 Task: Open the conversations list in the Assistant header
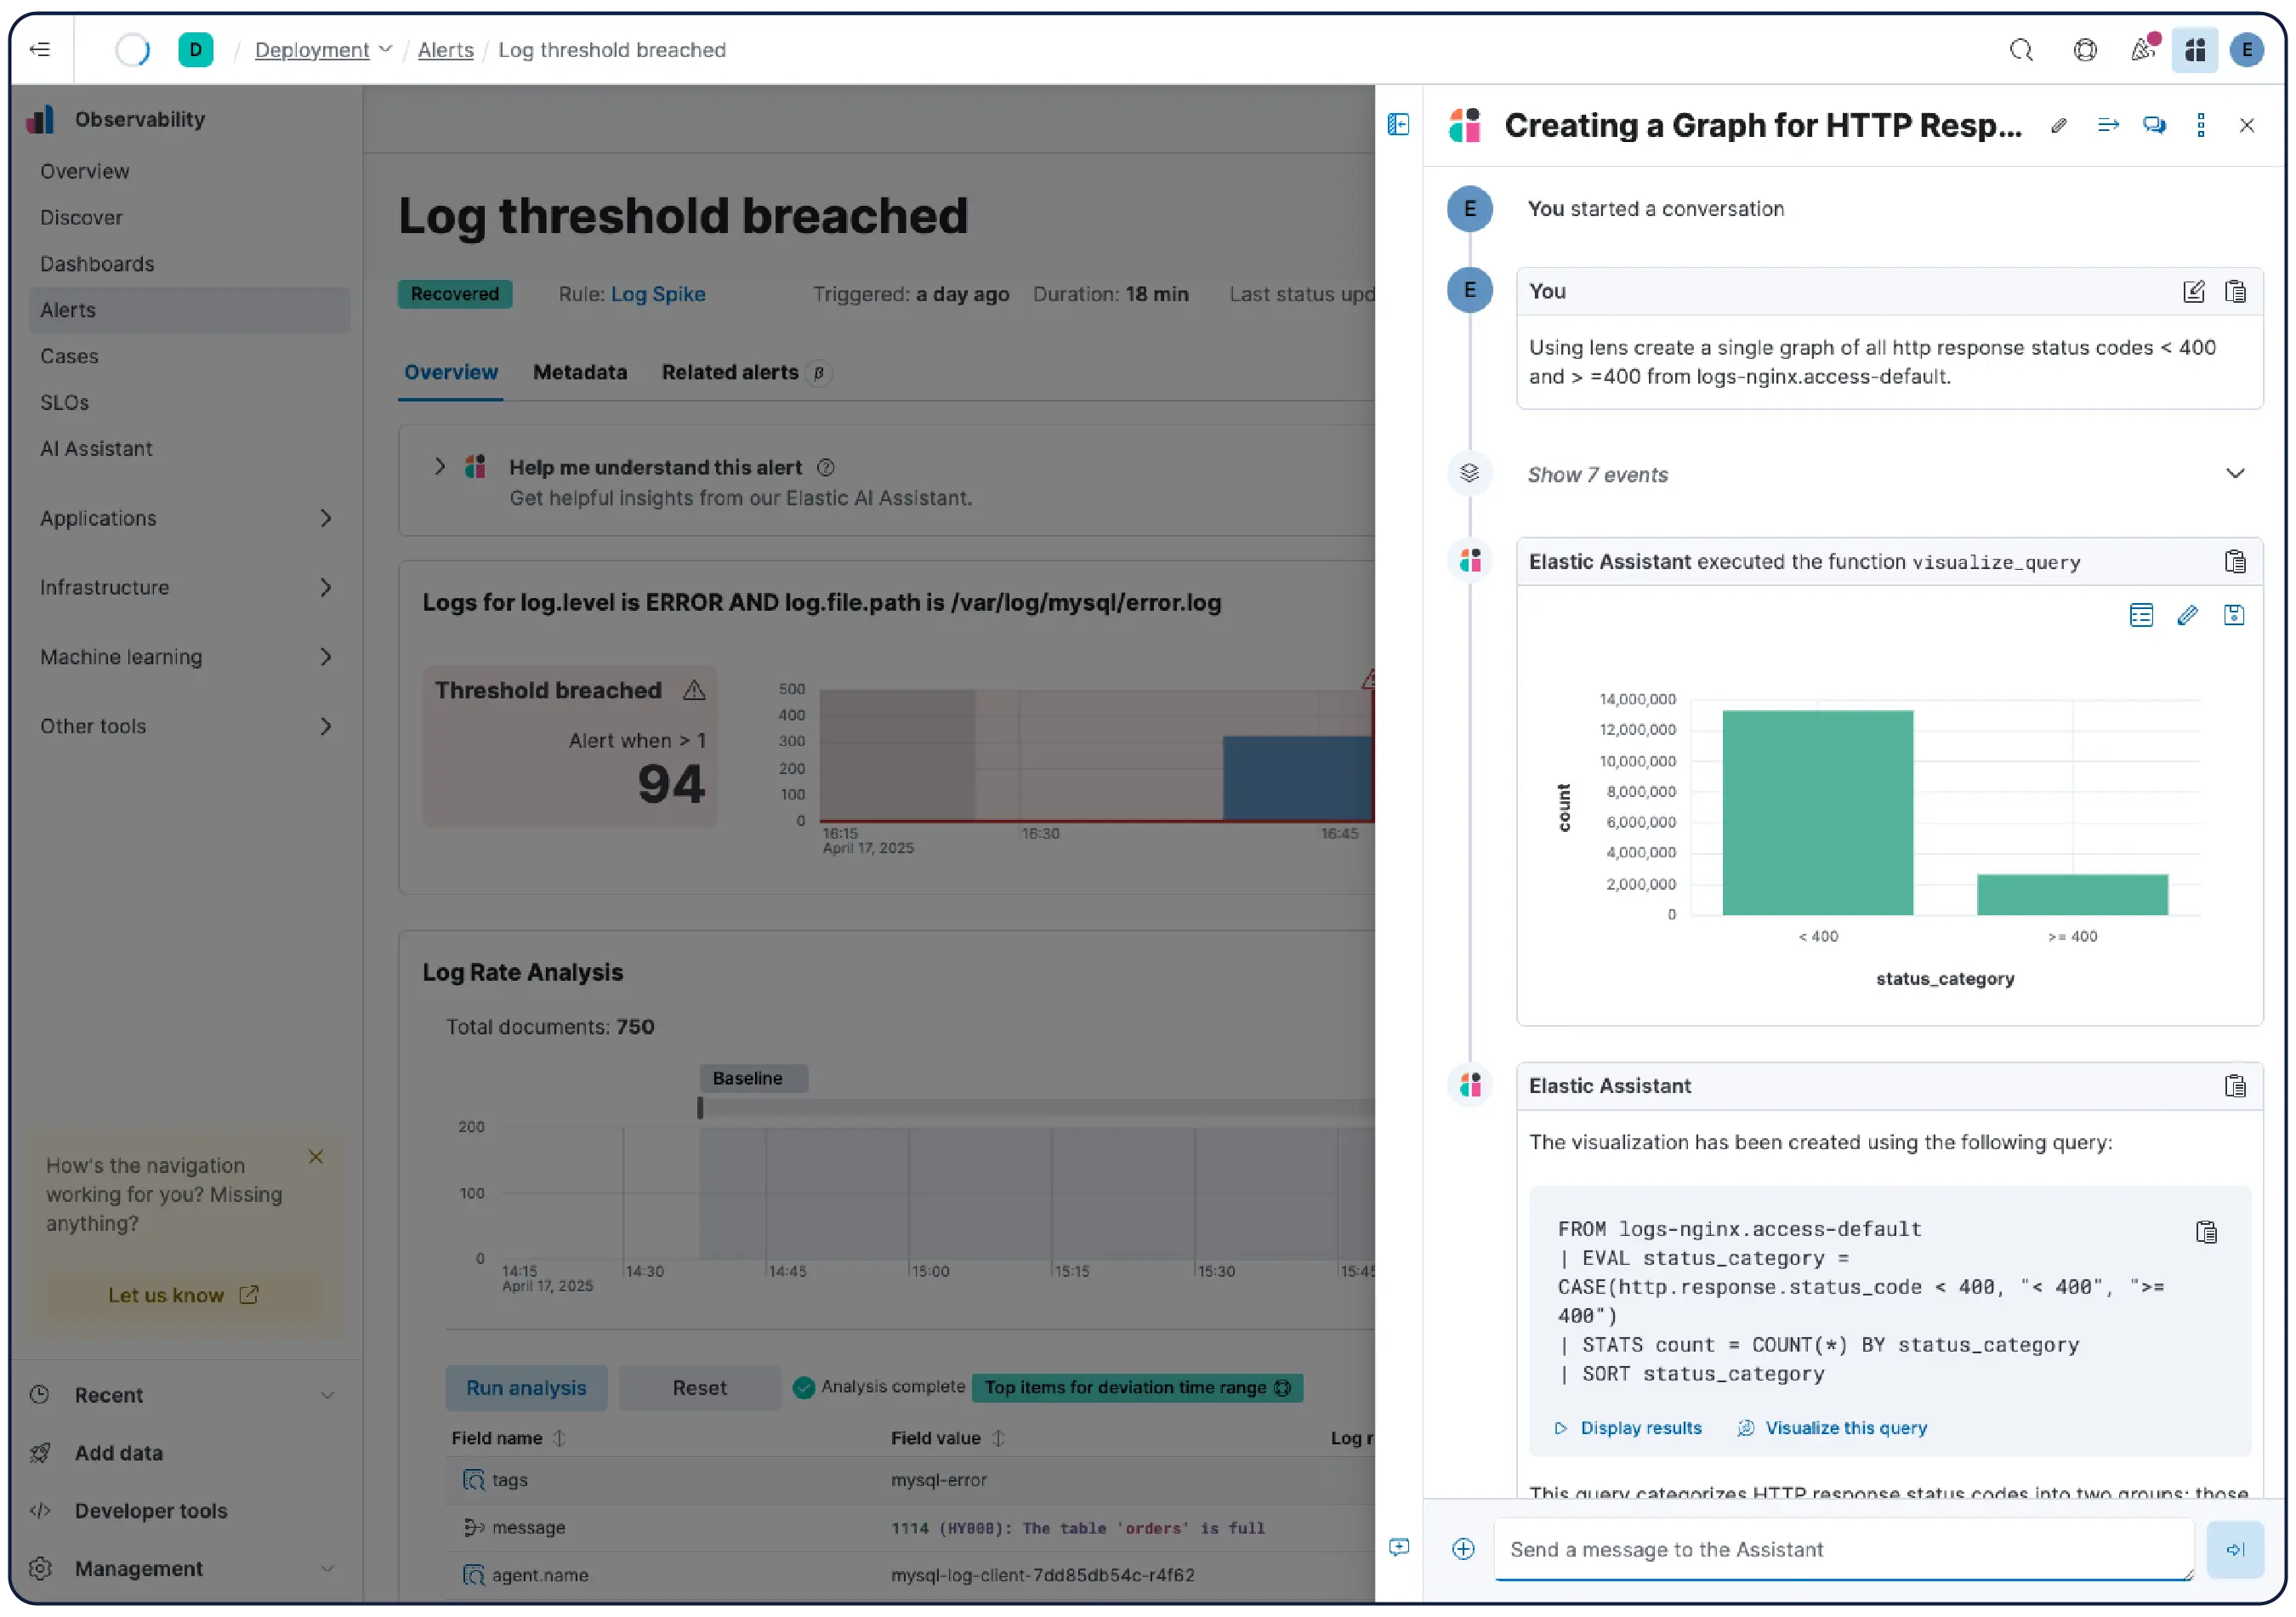(2155, 125)
